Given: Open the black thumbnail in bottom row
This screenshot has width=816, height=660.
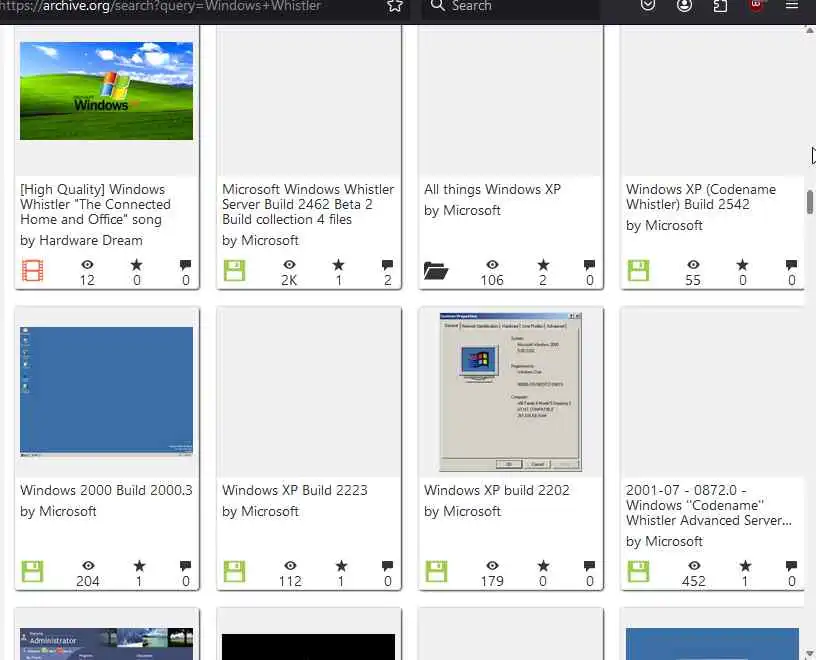Looking at the screenshot, I should (x=308, y=646).
